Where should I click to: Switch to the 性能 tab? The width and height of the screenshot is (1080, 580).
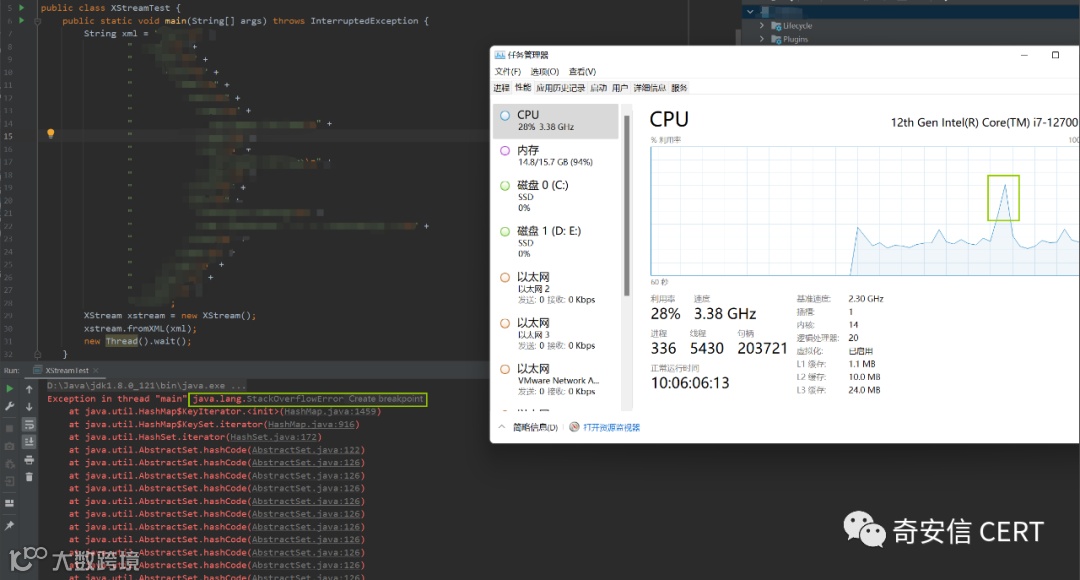523,88
